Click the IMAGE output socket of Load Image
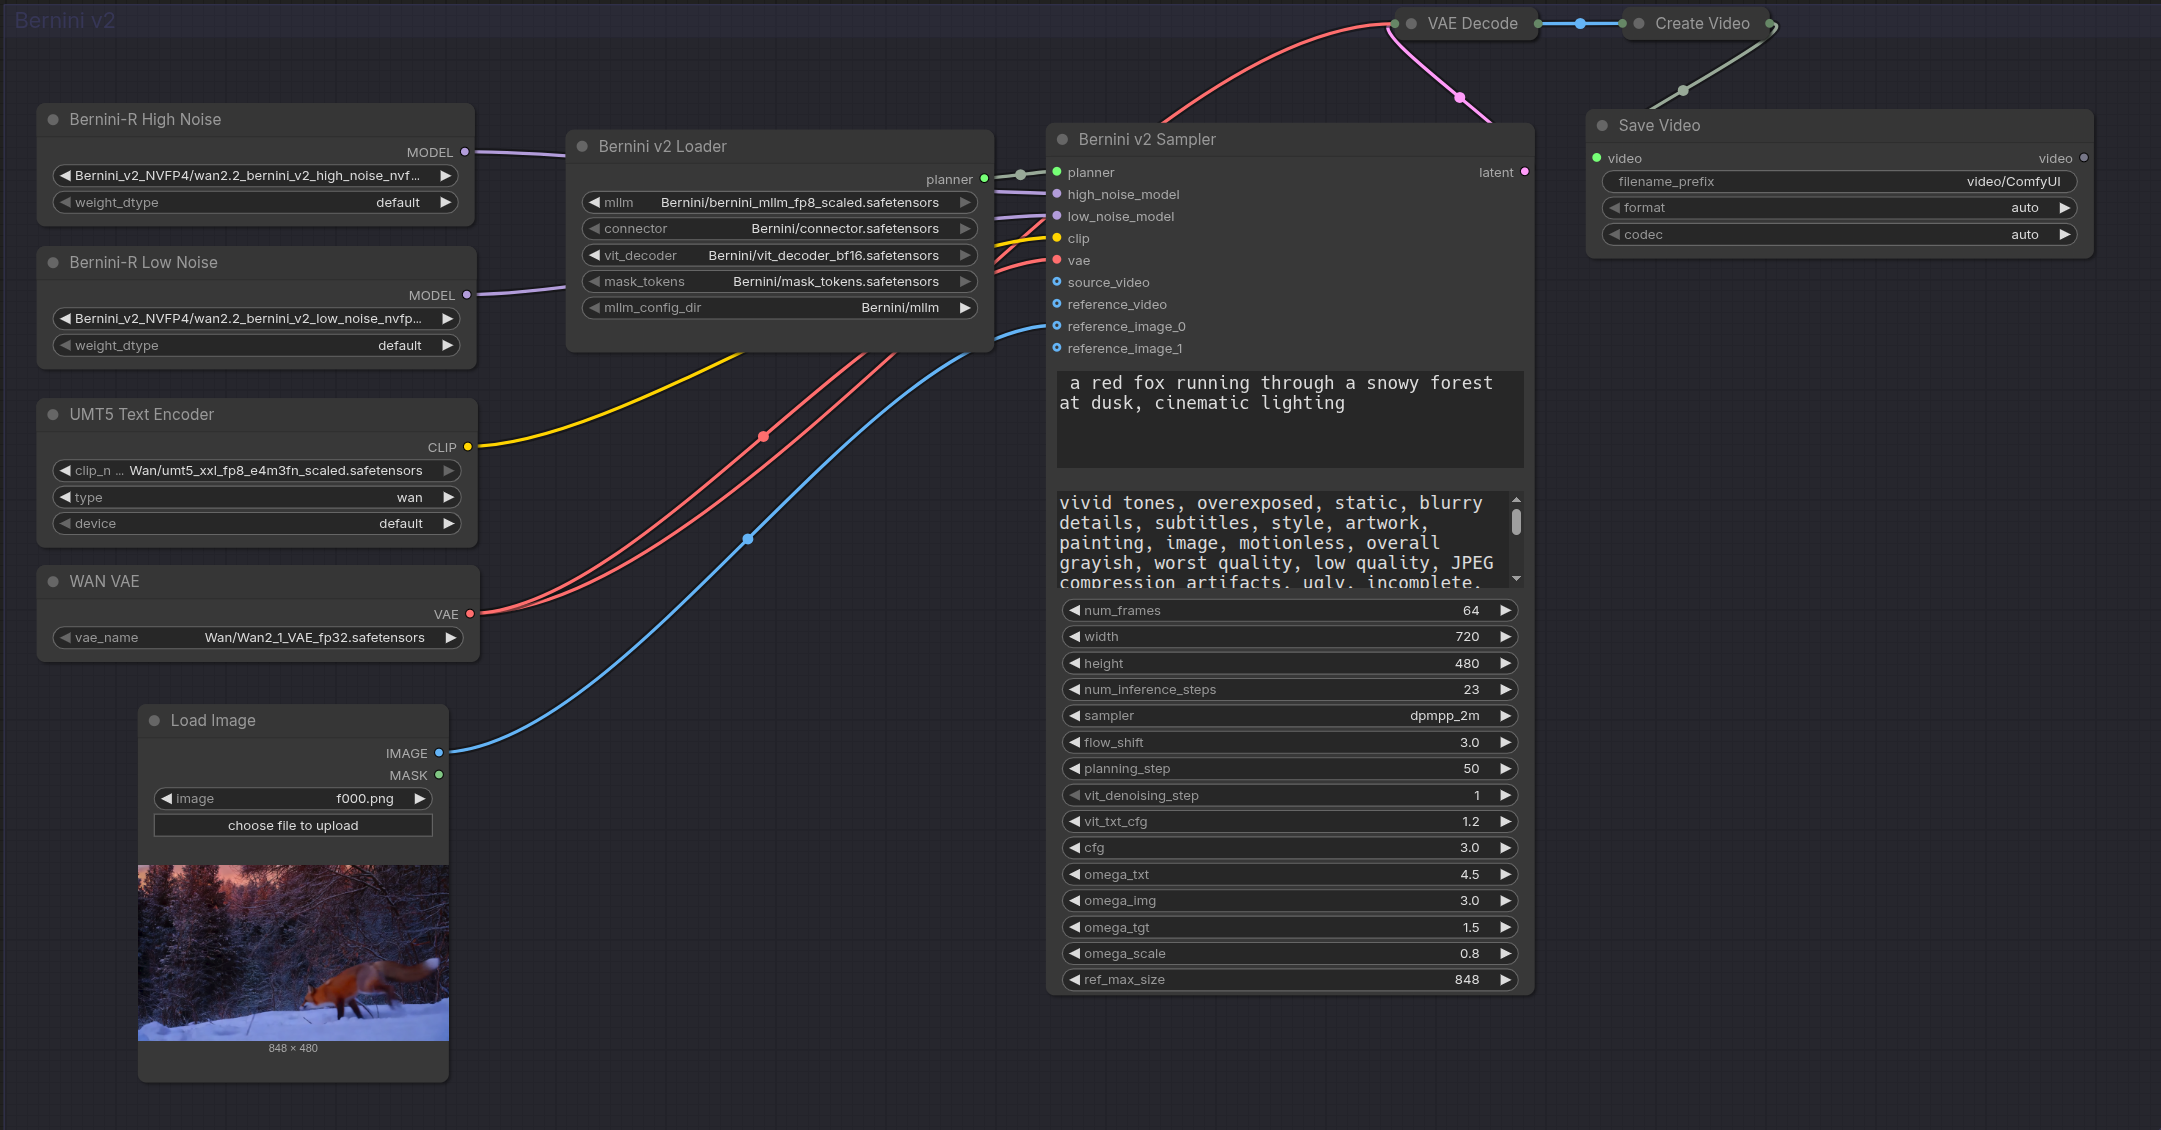Image resolution: width=2161 pixels, height=1130 pixels. [439, 753]
